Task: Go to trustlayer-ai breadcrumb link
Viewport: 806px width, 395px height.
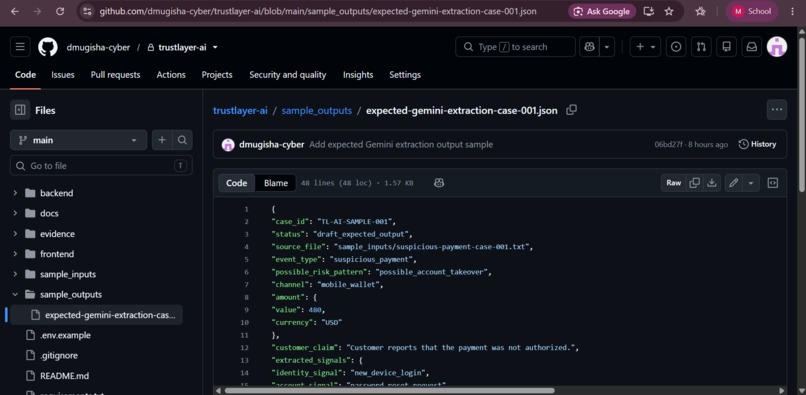Action: [240, 111]
